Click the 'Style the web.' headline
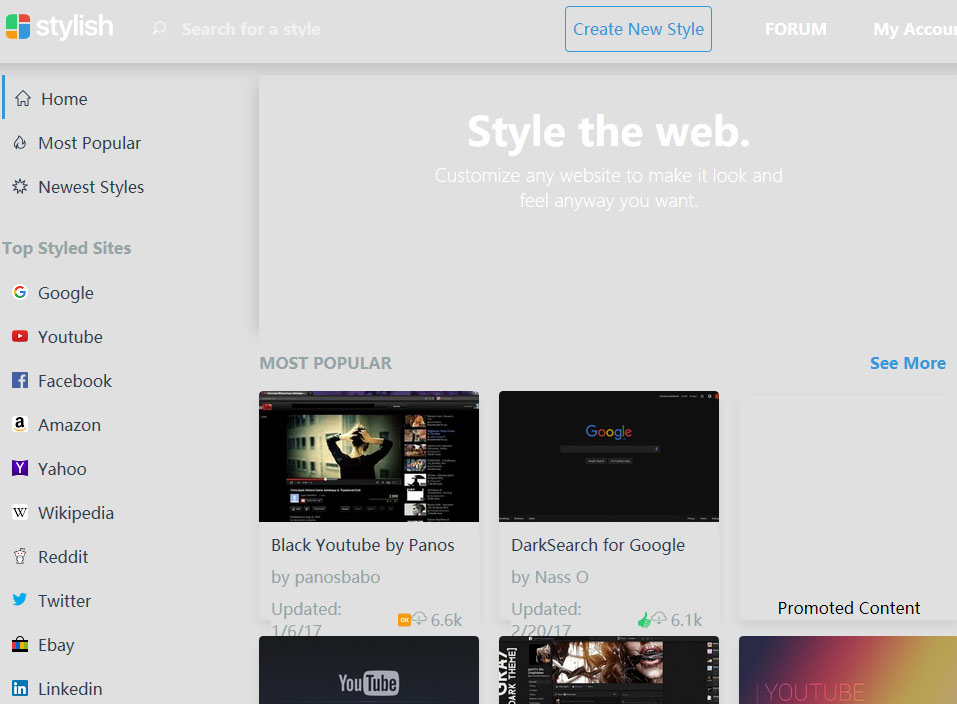Viewport: 957px width, 704px height. [x=609, y=131]
